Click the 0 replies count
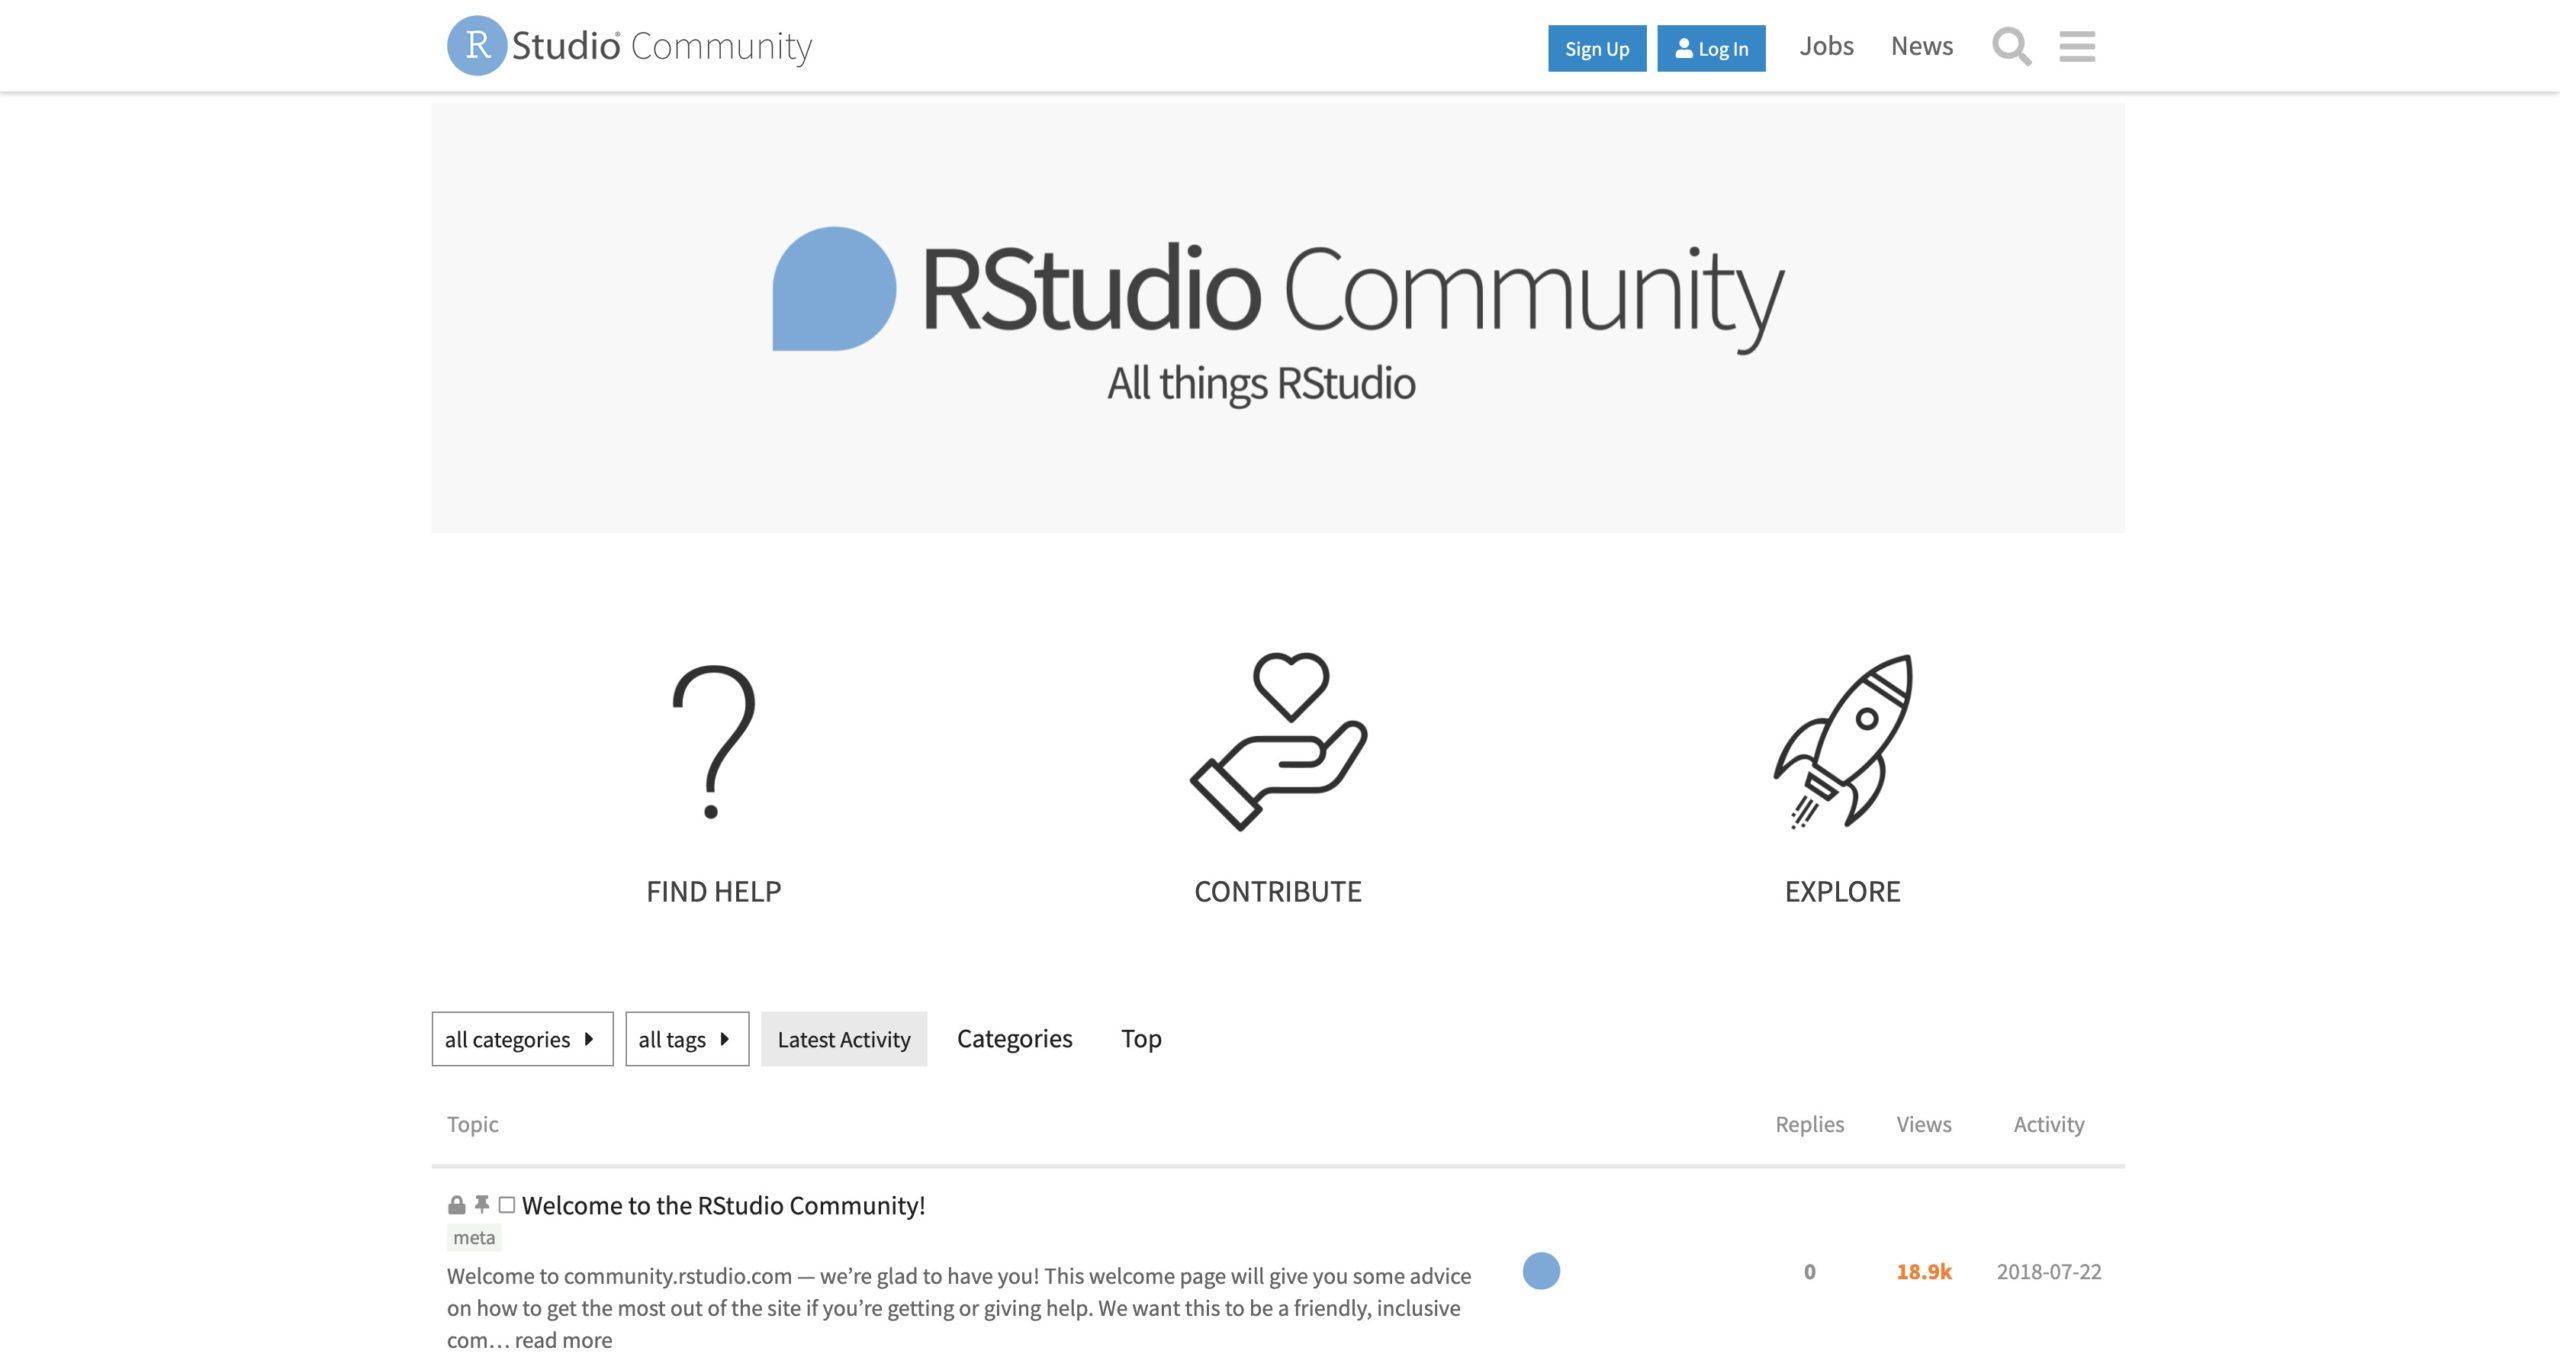Image resolution: width=2560 pixels, height=1370 pixels. [1809, 1271]
